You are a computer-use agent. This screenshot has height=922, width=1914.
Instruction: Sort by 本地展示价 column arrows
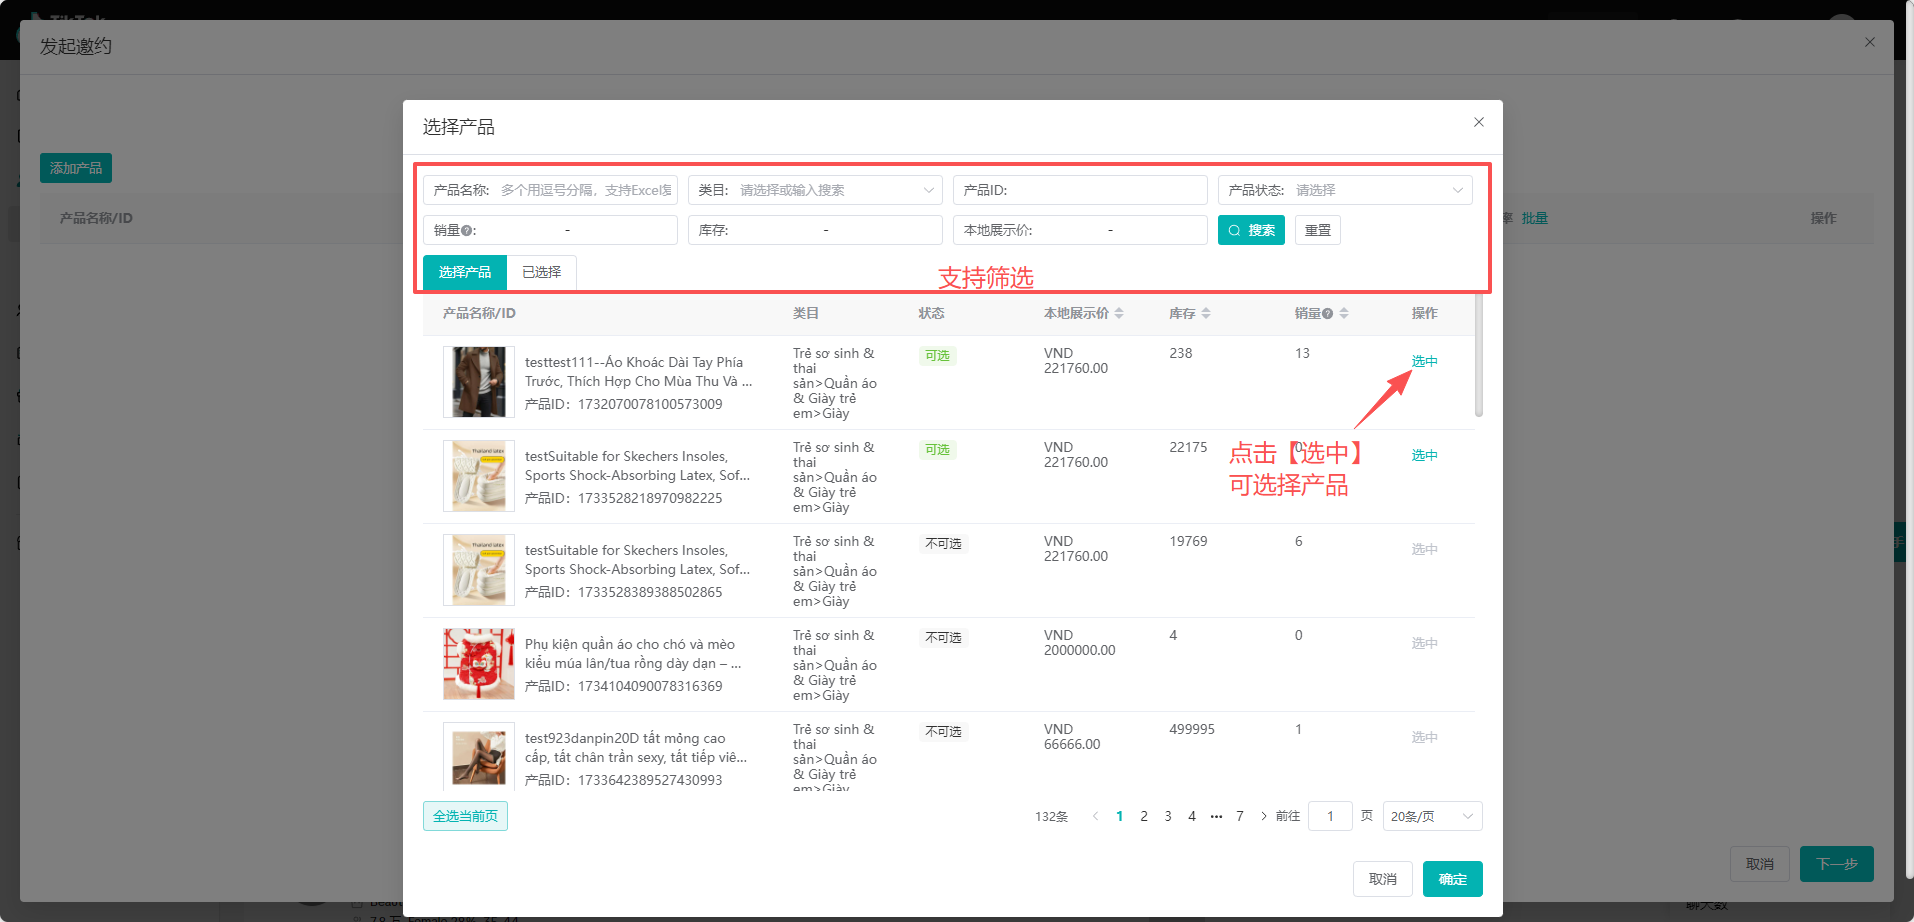[1119, 313]
